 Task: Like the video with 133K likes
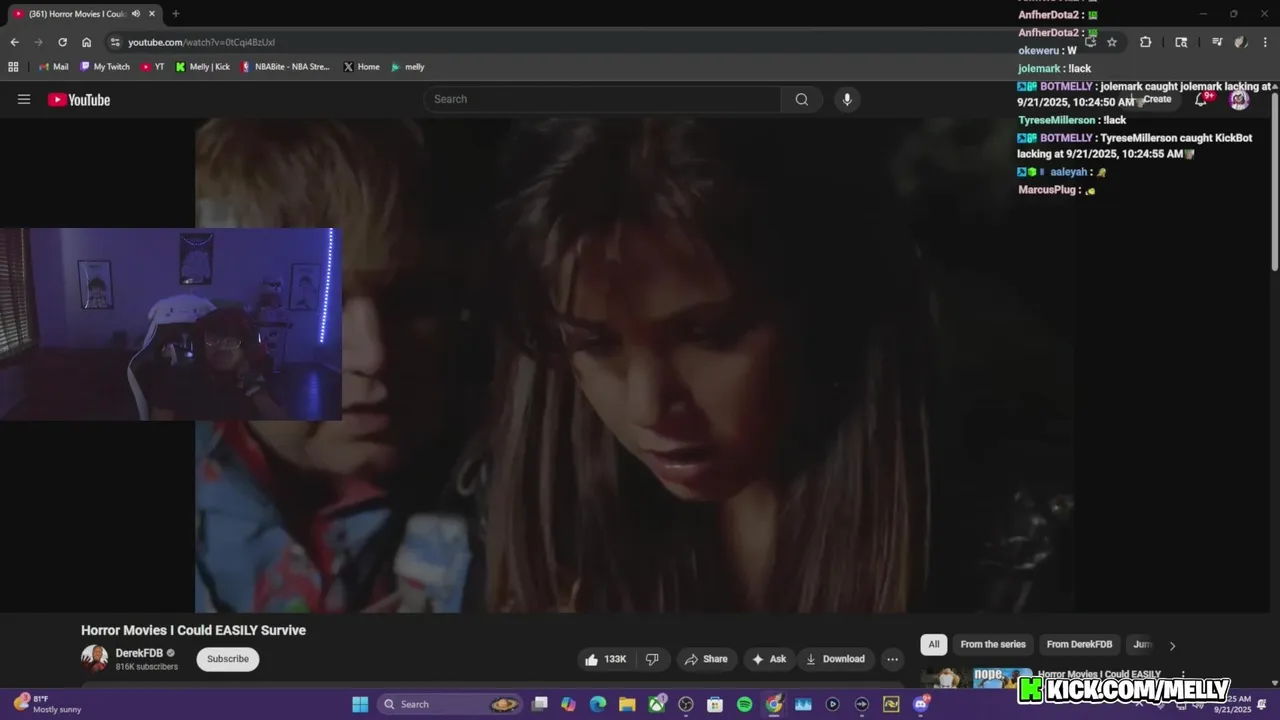[607, 659]
